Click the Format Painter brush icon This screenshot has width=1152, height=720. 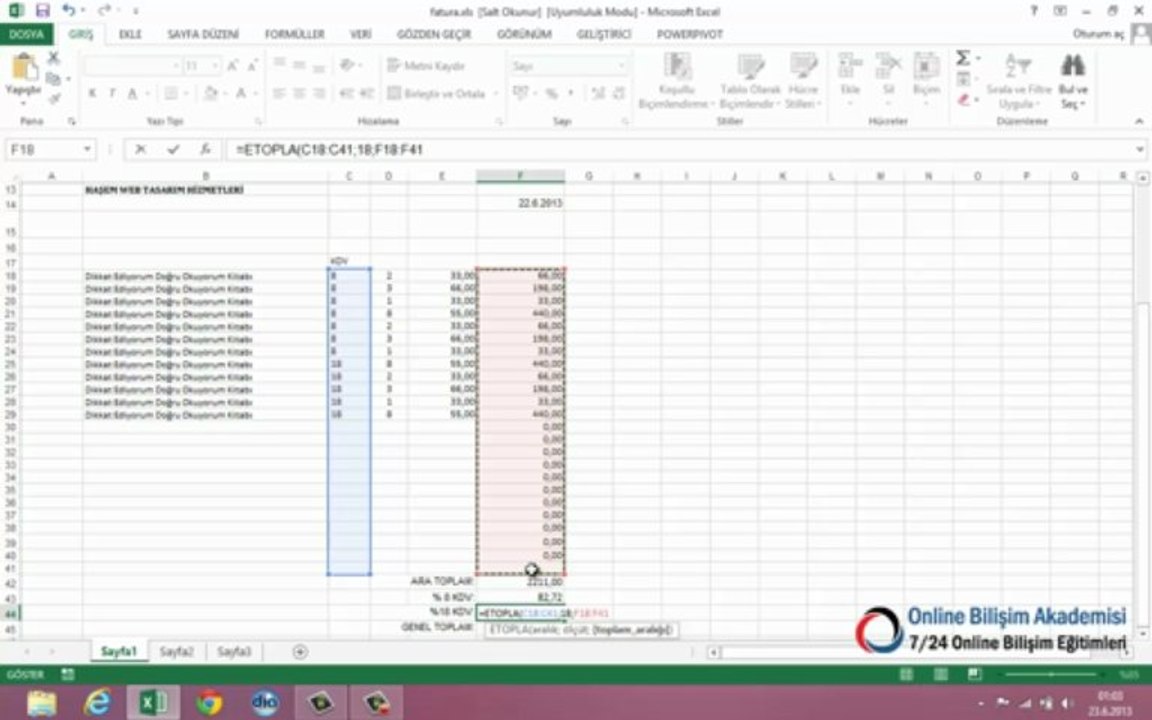[x=54, y=98]
